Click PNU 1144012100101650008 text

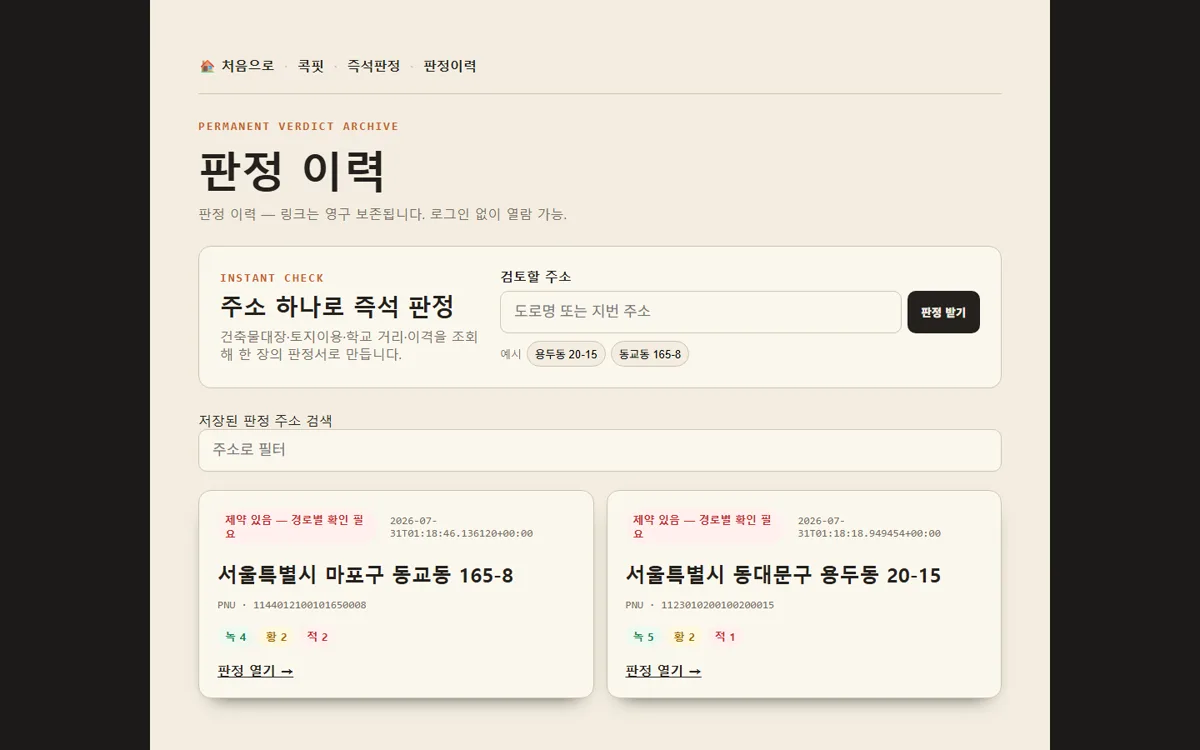[x=292, y=605]
